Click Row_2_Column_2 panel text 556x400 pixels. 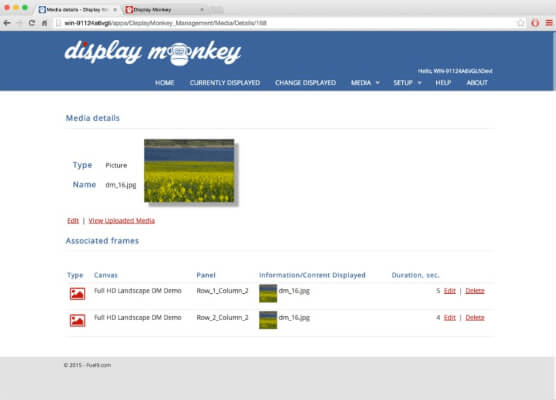(222, 317)
